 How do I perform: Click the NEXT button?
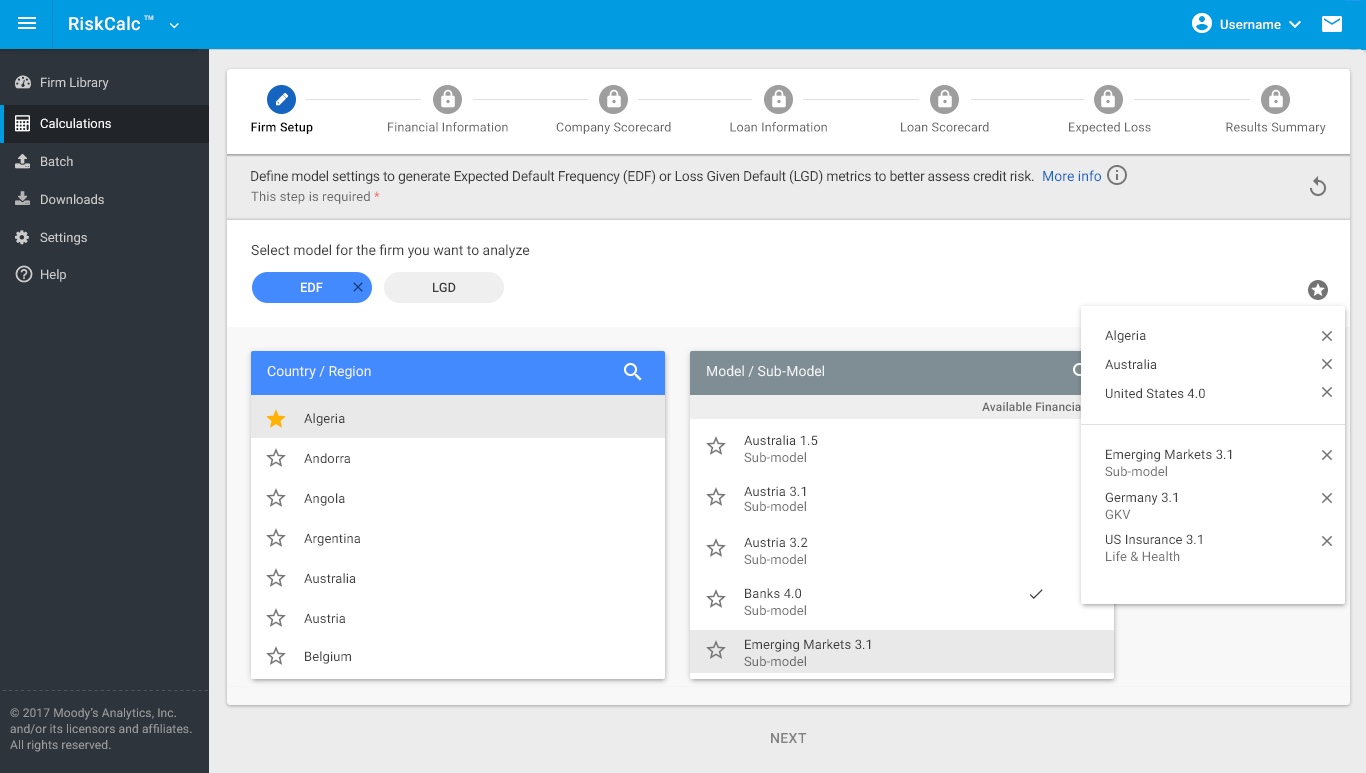tap(788, 738)
